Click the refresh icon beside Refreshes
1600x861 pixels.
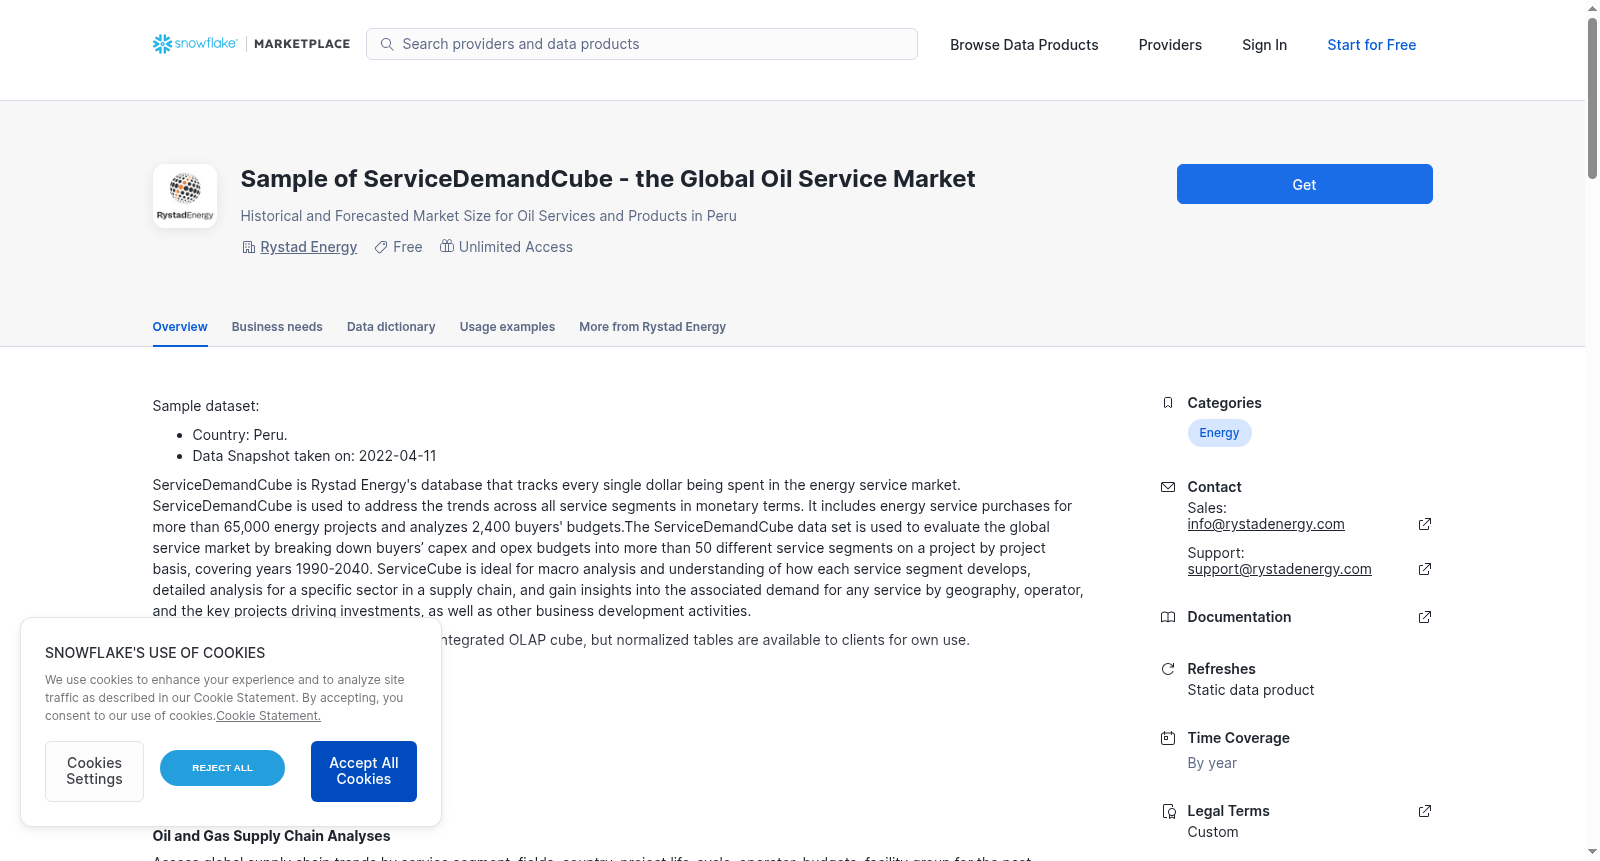pos(1168,669)
